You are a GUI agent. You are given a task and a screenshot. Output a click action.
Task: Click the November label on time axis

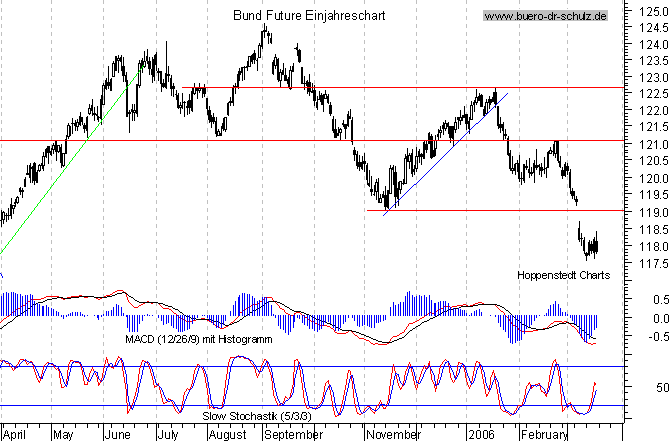(395, 434)
